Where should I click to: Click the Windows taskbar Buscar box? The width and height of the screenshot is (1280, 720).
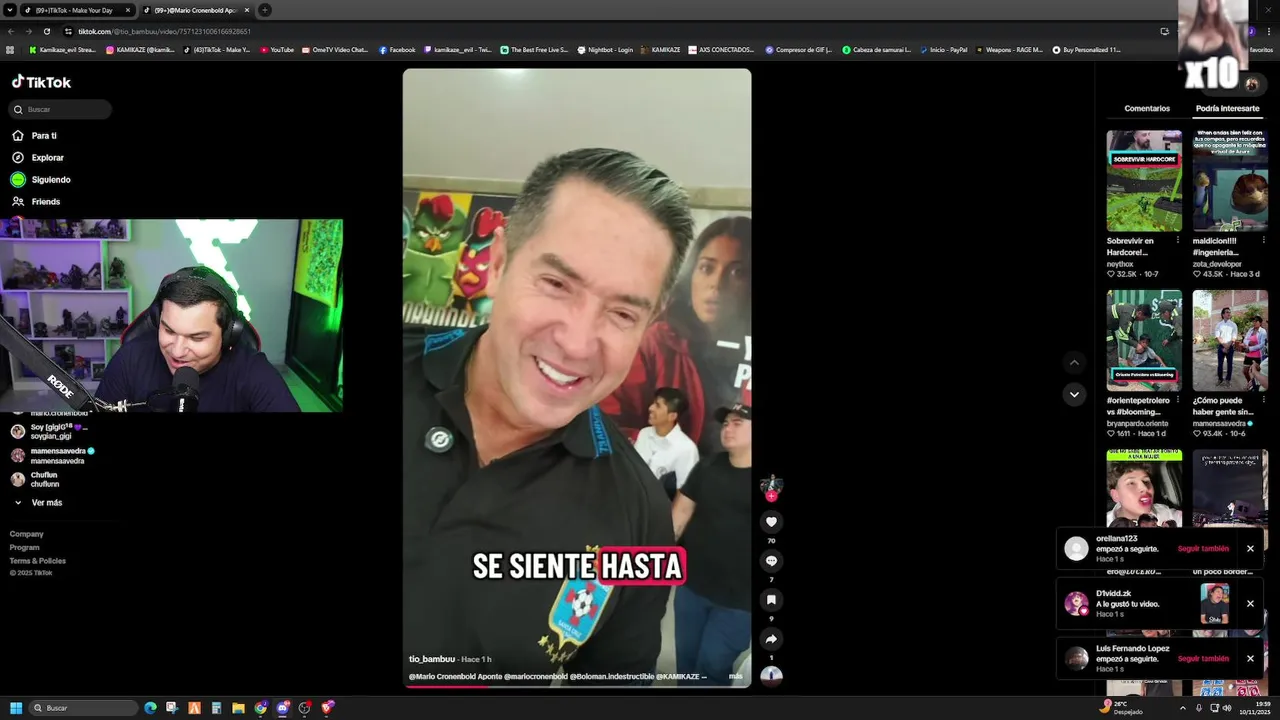click(x=84, y=708)
